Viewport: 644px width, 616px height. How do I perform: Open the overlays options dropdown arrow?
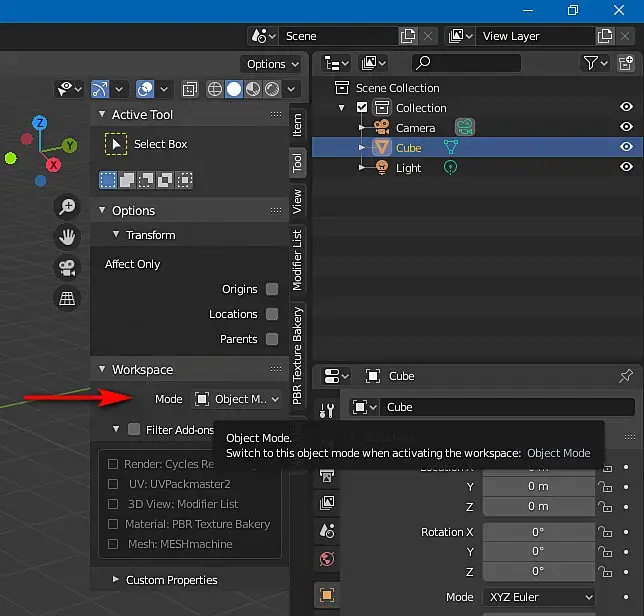coord(164,89)
